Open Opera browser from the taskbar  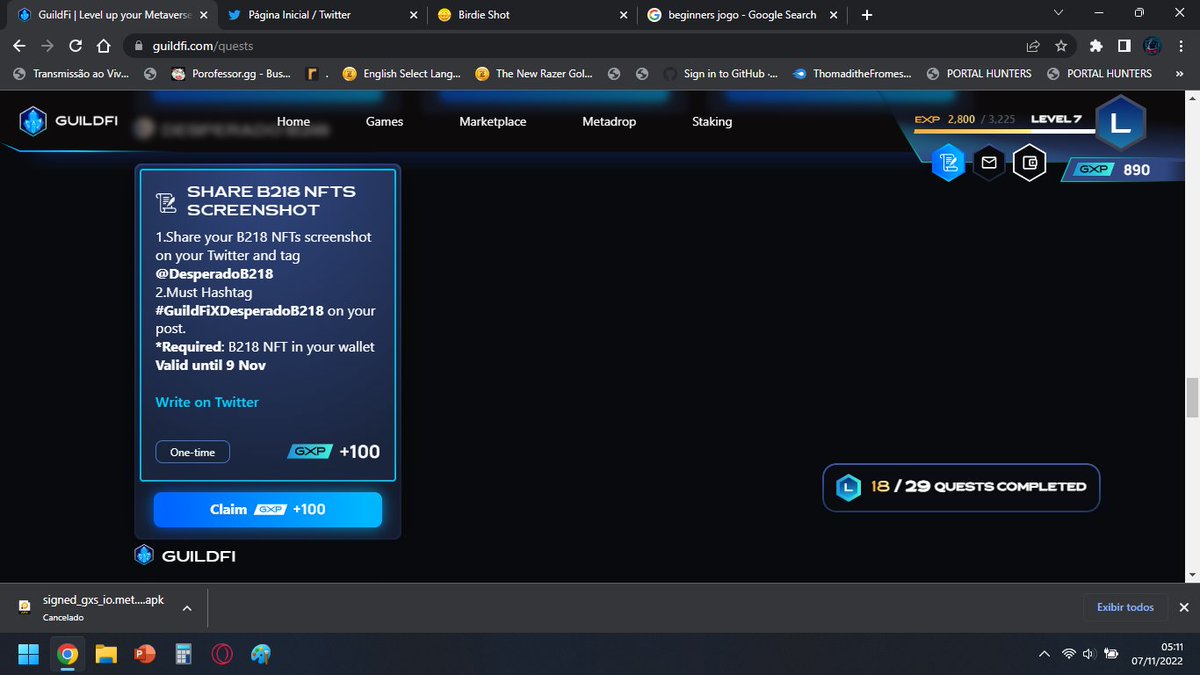222,654
